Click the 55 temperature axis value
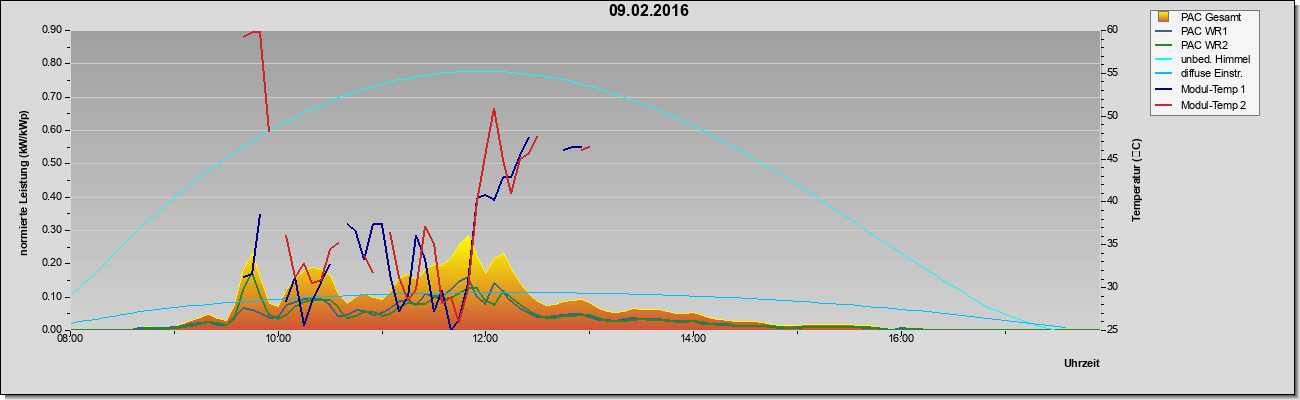This screenshot has width=1300, height=400. [1112, 72]
